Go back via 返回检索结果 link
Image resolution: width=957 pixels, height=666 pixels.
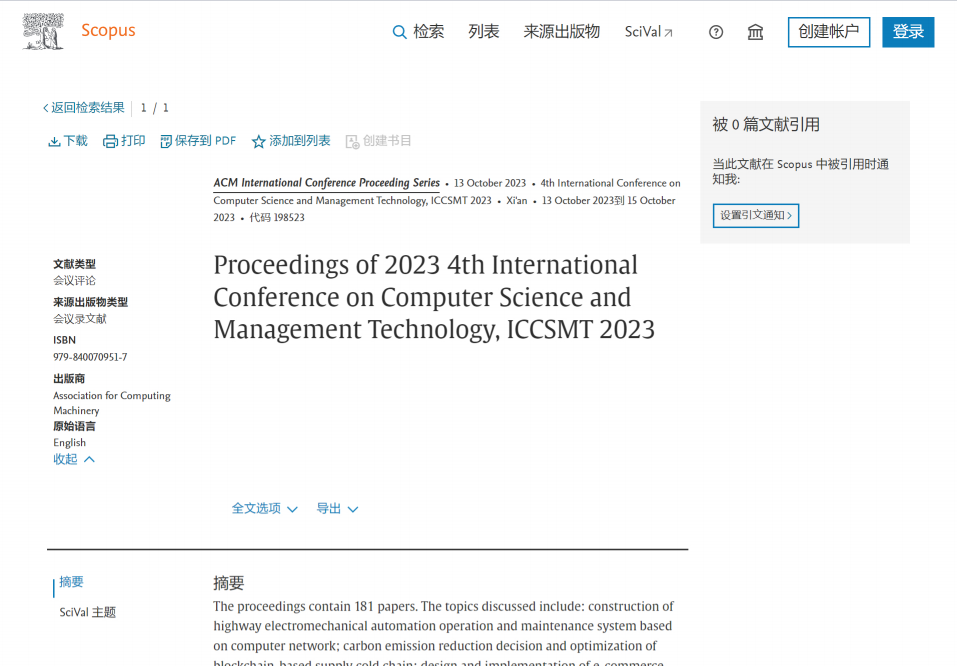click(x=84, y=108)
